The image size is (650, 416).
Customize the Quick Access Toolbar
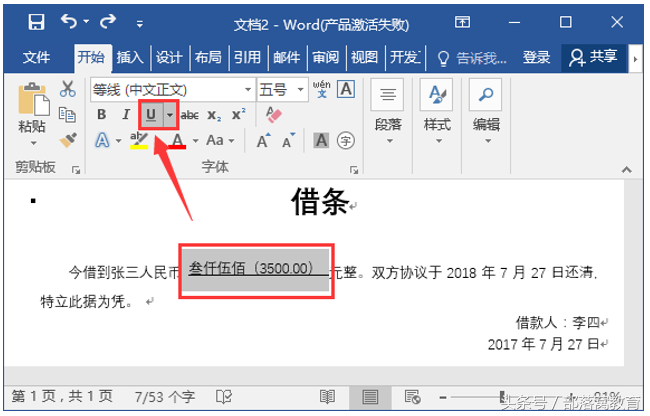(140, 24)
